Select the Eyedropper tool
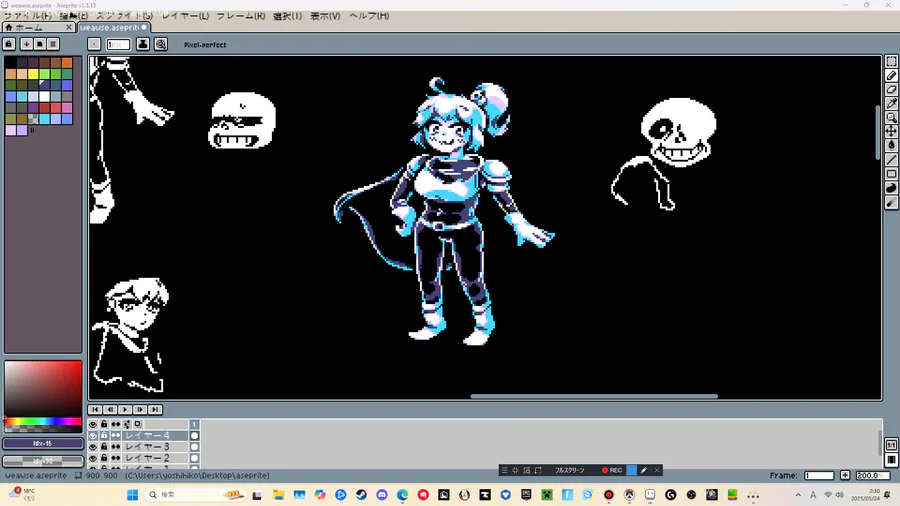Screen dimensions: 900x506 click(891, 103)
